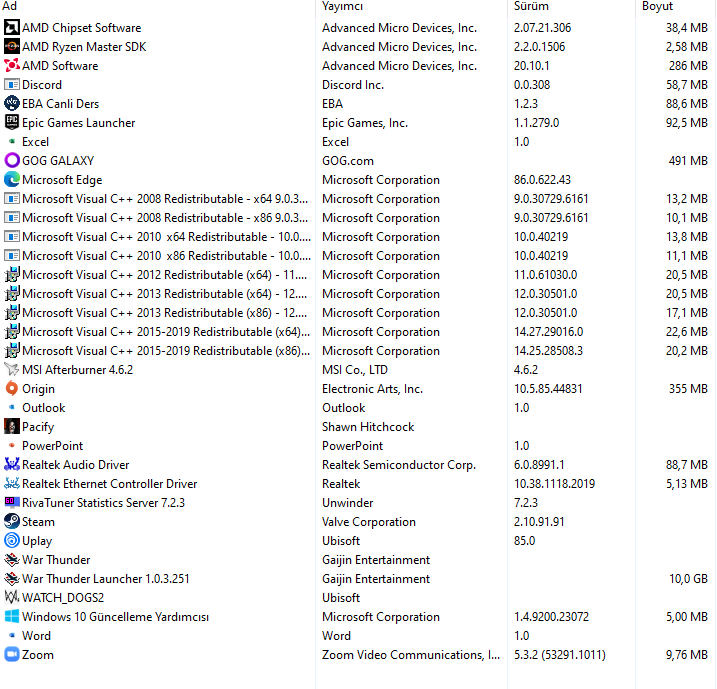Image resolution: width=717 pixels, height=689 pixels.
Task: Click the Visual C++ 2015-2019 (x86) icon
Action: coord(12,351)
